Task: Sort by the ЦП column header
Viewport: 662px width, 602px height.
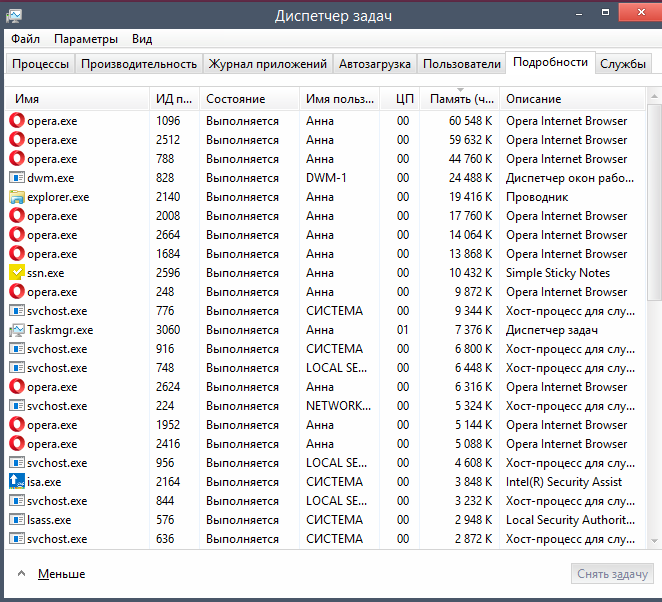Action: point(400,99)
